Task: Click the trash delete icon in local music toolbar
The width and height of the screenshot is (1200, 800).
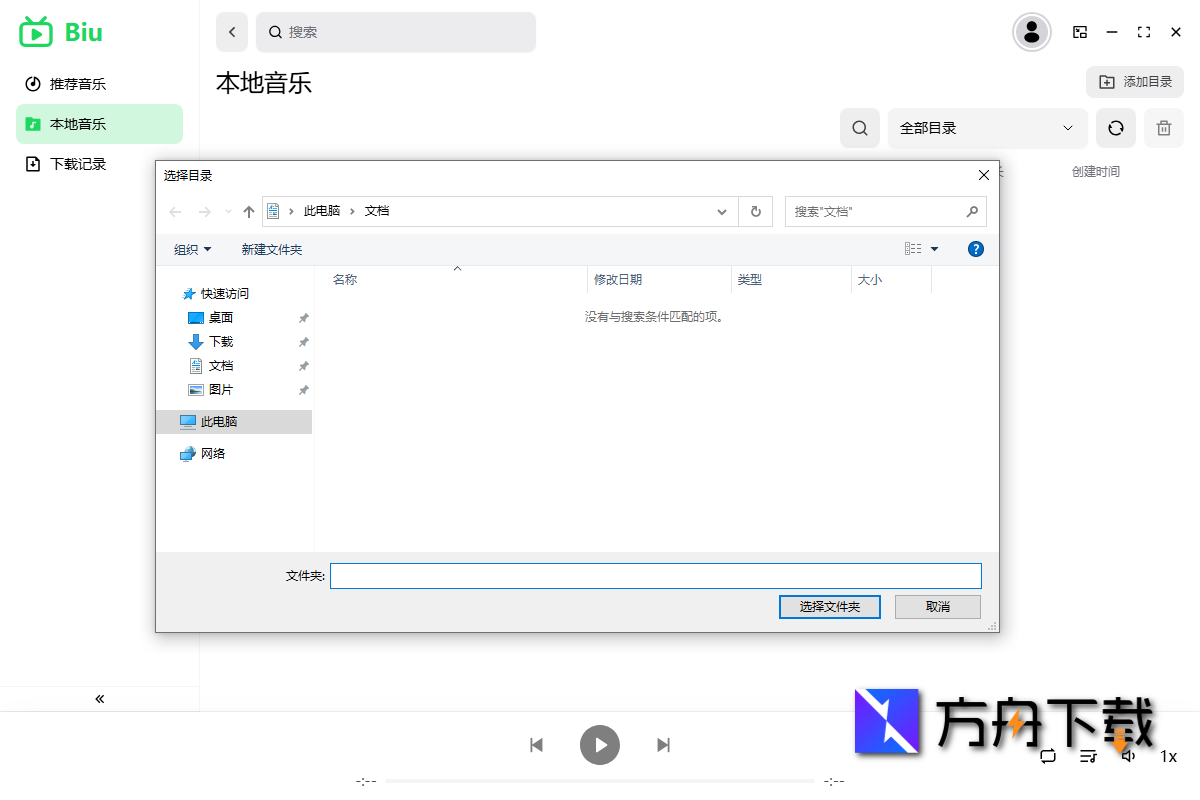Action: pyautogui.click(x=1163, y=128)
